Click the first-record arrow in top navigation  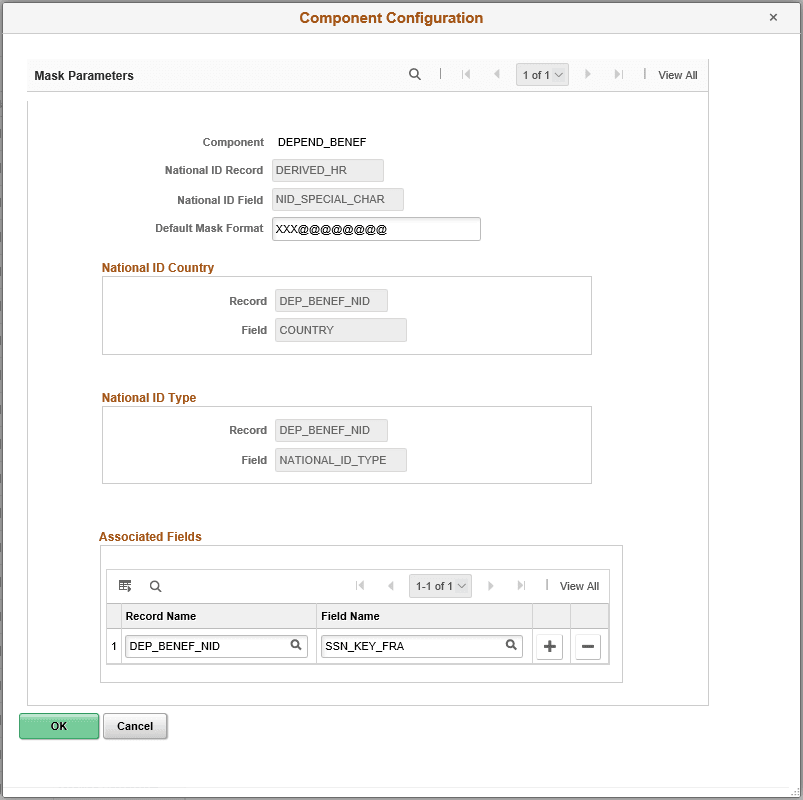[x=466, y=74]
